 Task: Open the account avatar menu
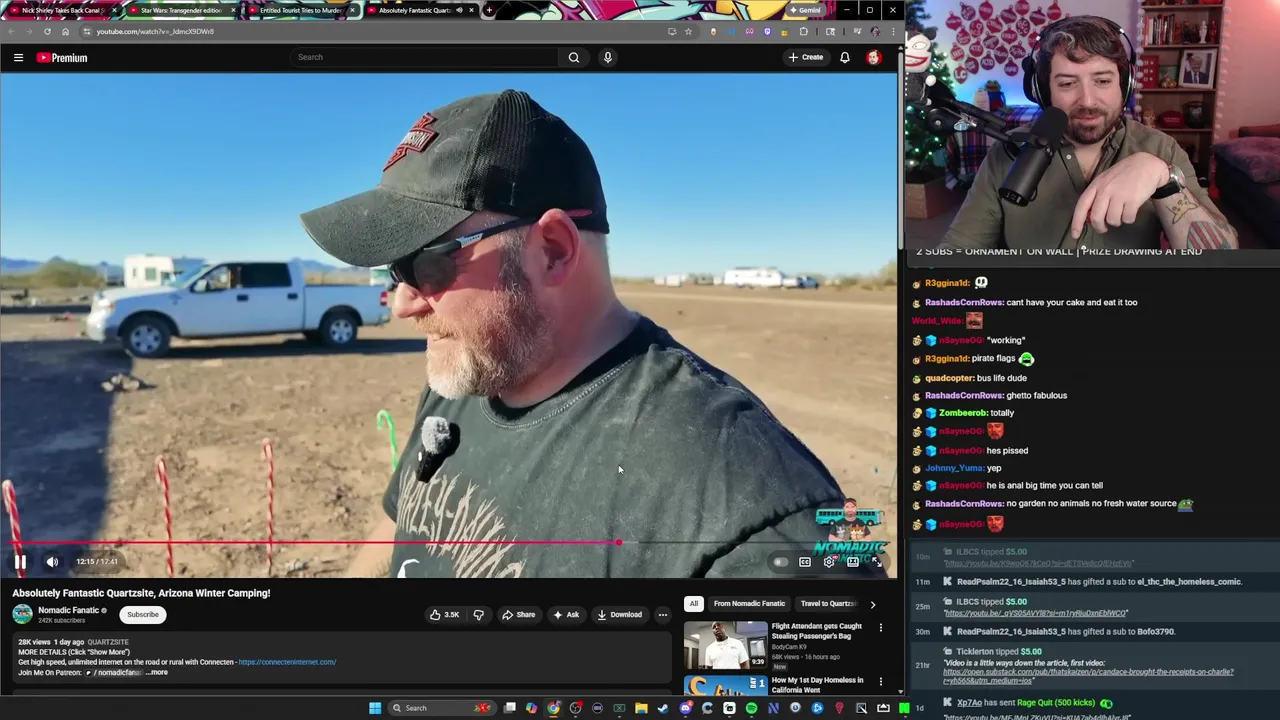[874, 57]
